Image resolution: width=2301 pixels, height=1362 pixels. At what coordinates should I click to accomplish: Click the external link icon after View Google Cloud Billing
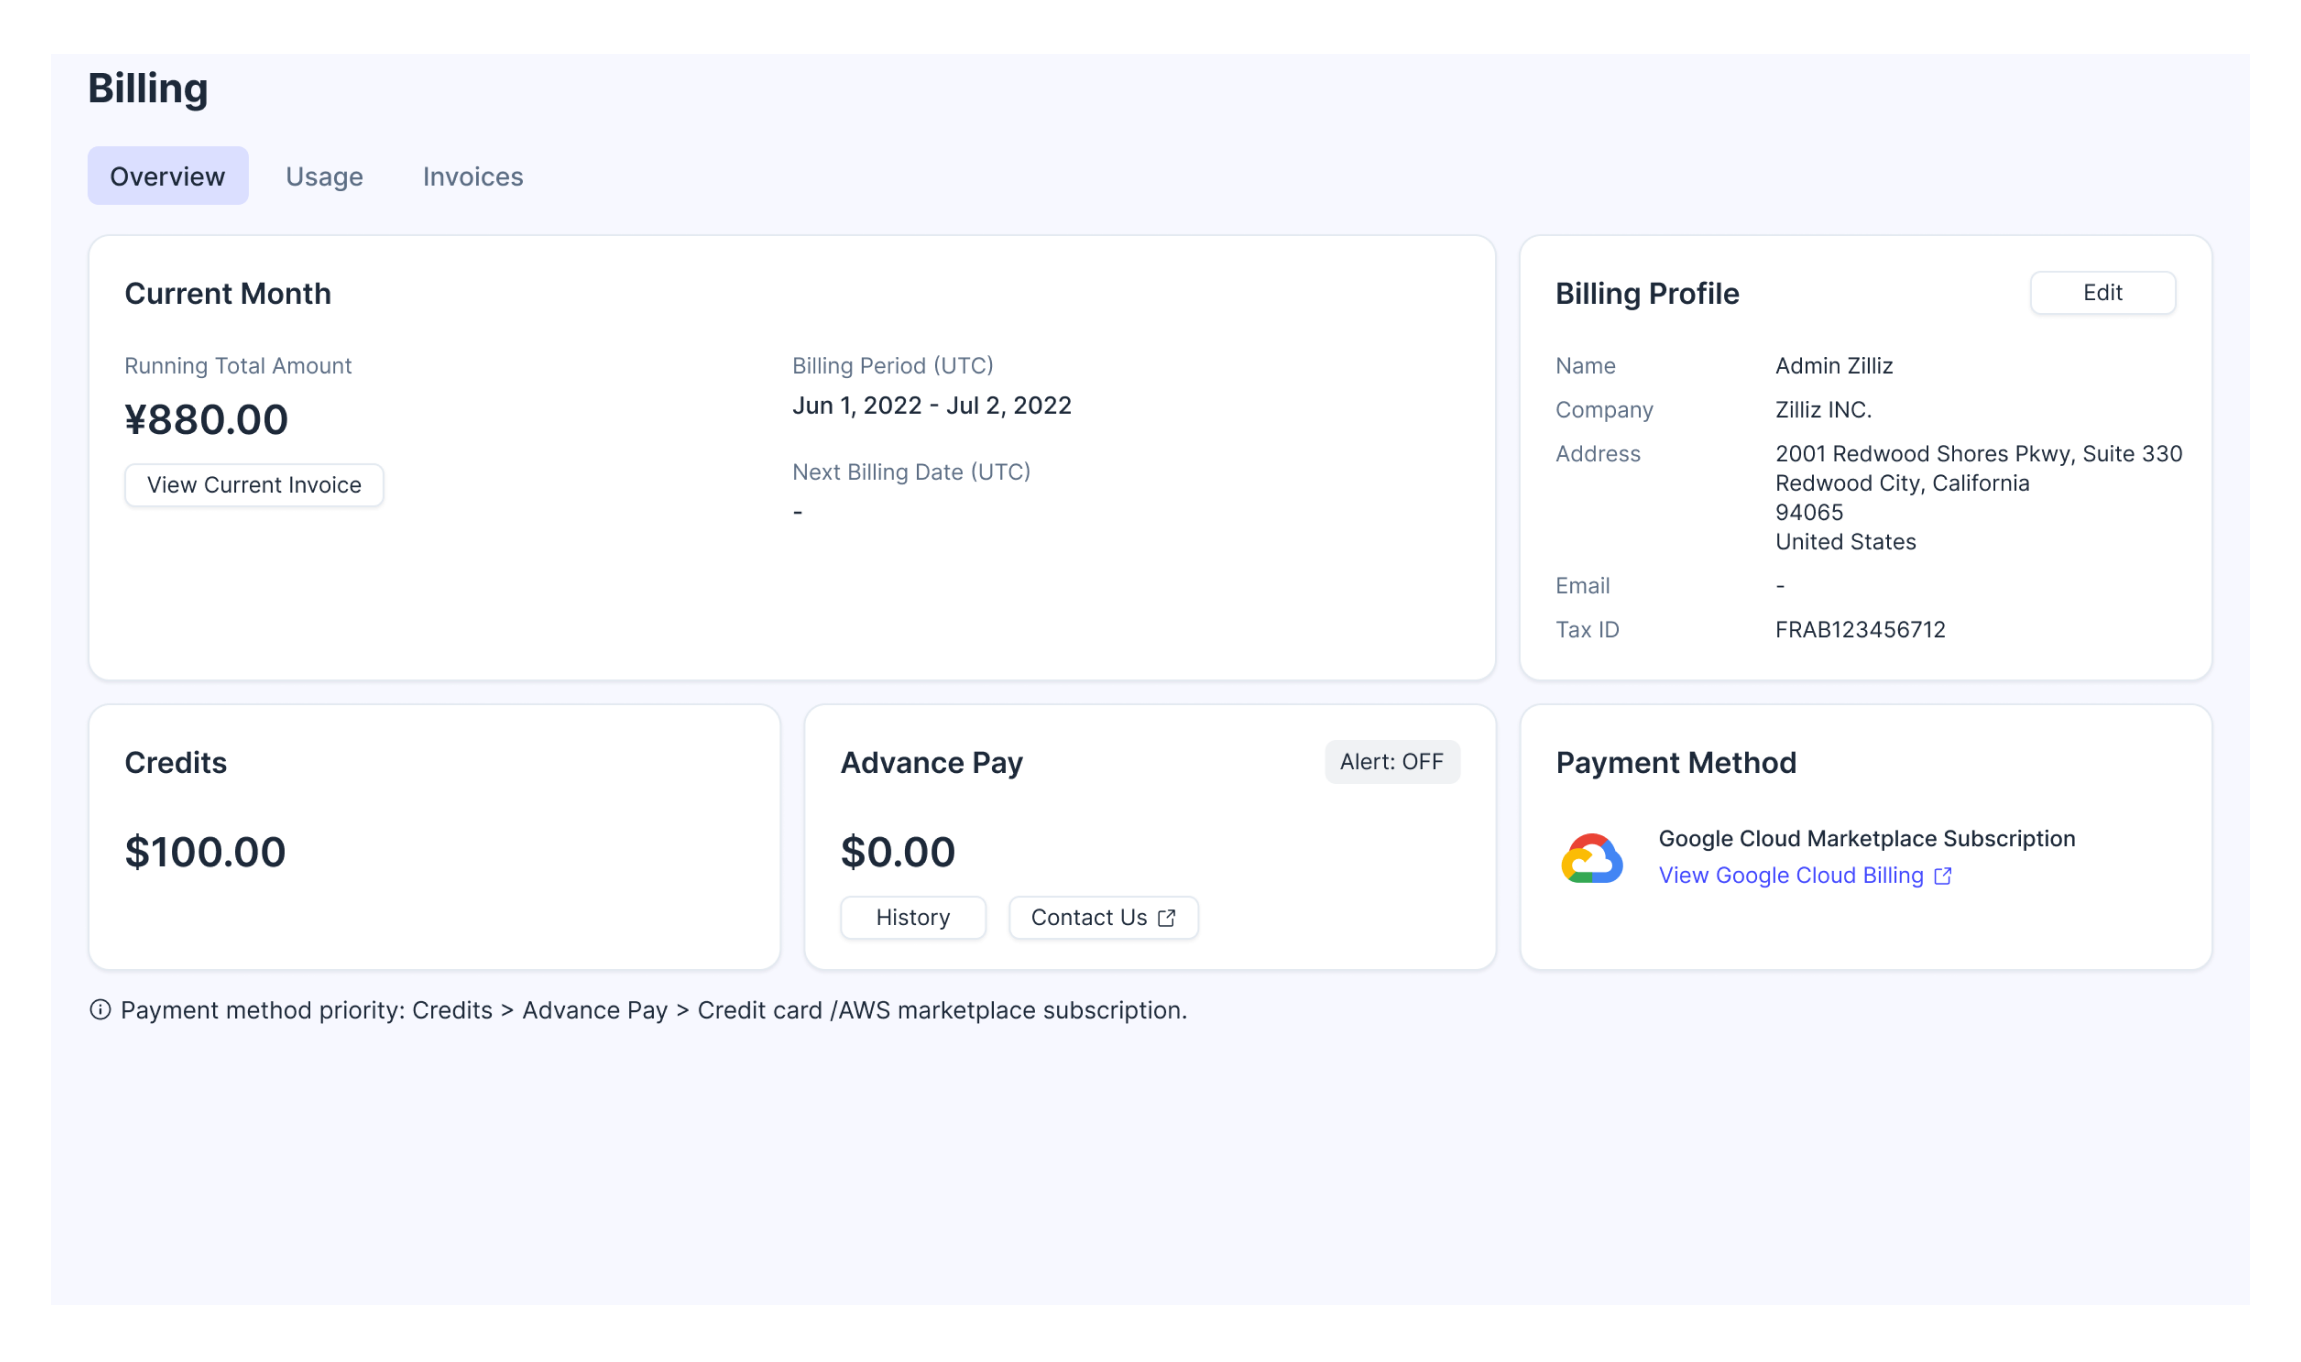point(1942,875)
